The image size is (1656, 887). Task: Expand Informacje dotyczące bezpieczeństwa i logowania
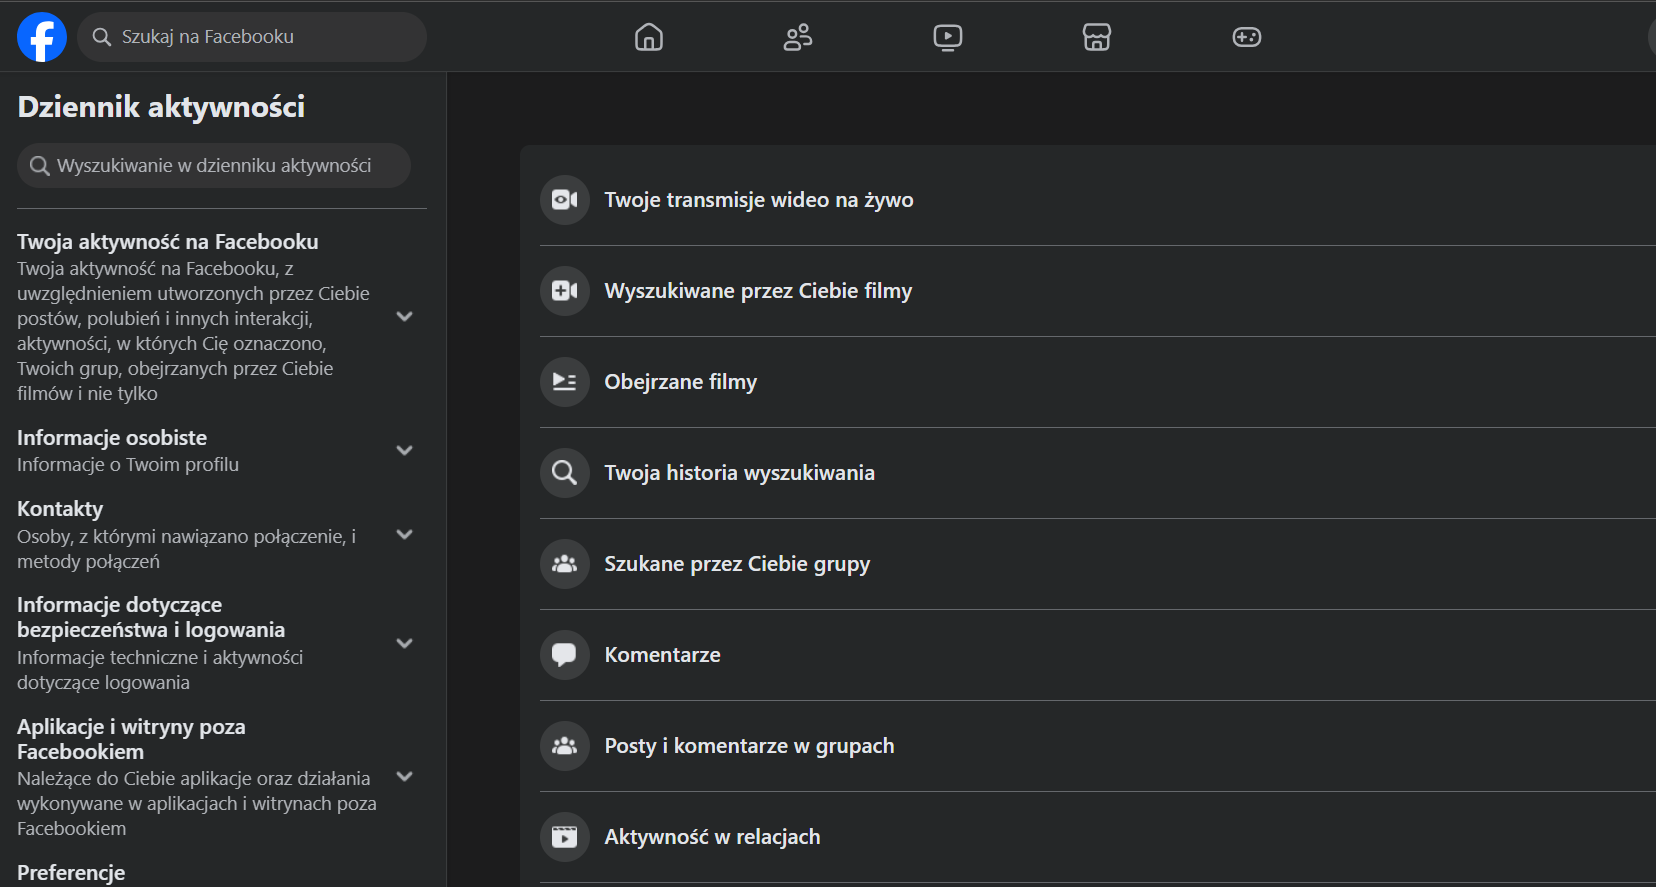405,643
